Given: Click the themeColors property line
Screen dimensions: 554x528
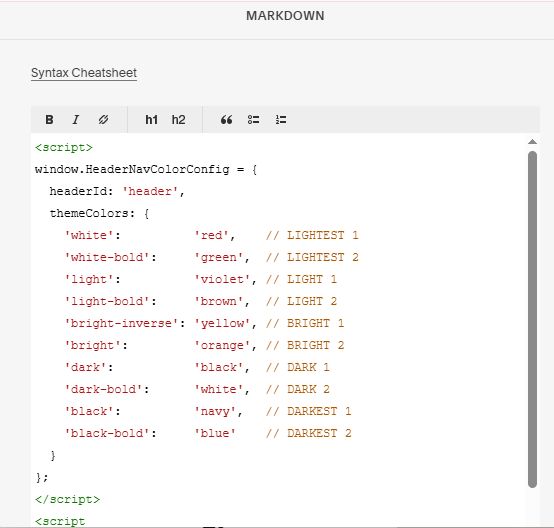Looking at the screenshot, I should click(x=99, y=213).
